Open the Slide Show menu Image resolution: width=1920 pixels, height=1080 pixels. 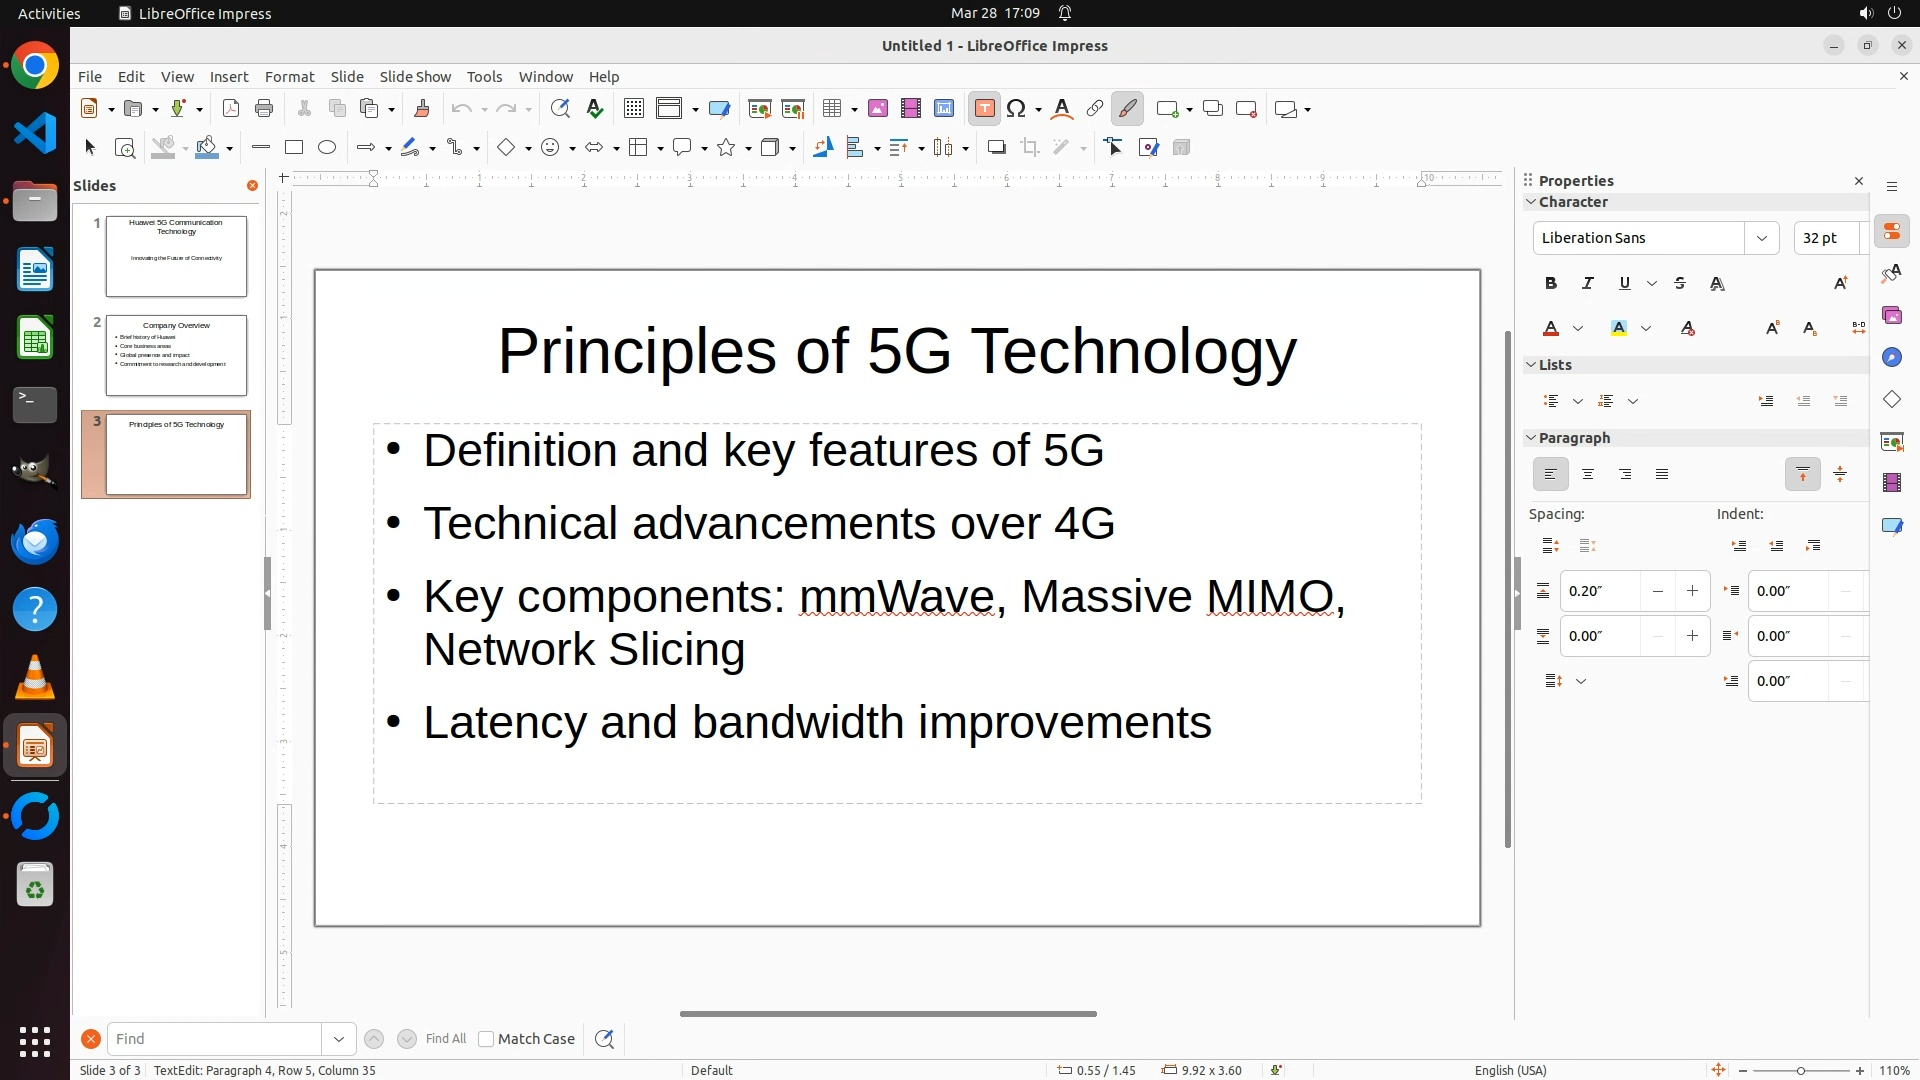point(415,77)
